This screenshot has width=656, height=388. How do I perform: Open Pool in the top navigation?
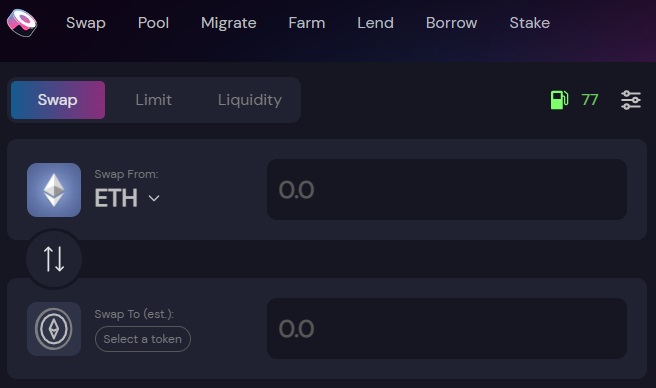153,23
